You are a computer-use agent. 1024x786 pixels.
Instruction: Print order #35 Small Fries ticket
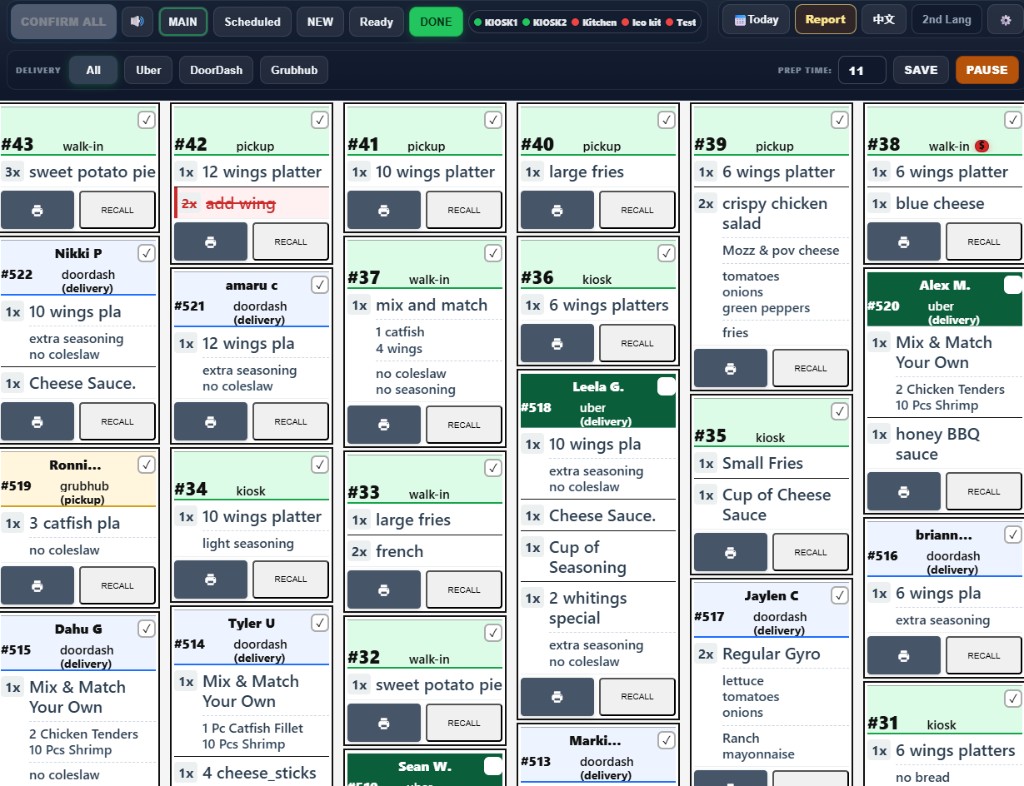tap(730, 552)
